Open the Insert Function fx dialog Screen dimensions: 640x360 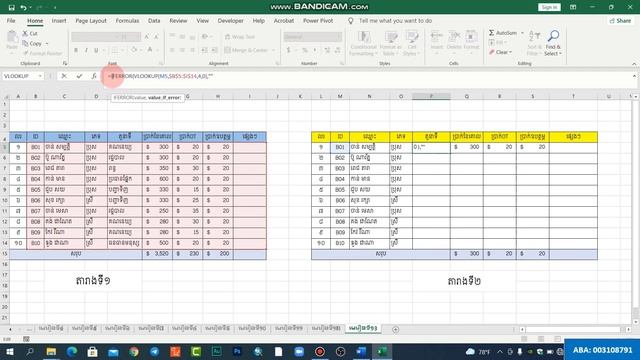click(93, 76)
